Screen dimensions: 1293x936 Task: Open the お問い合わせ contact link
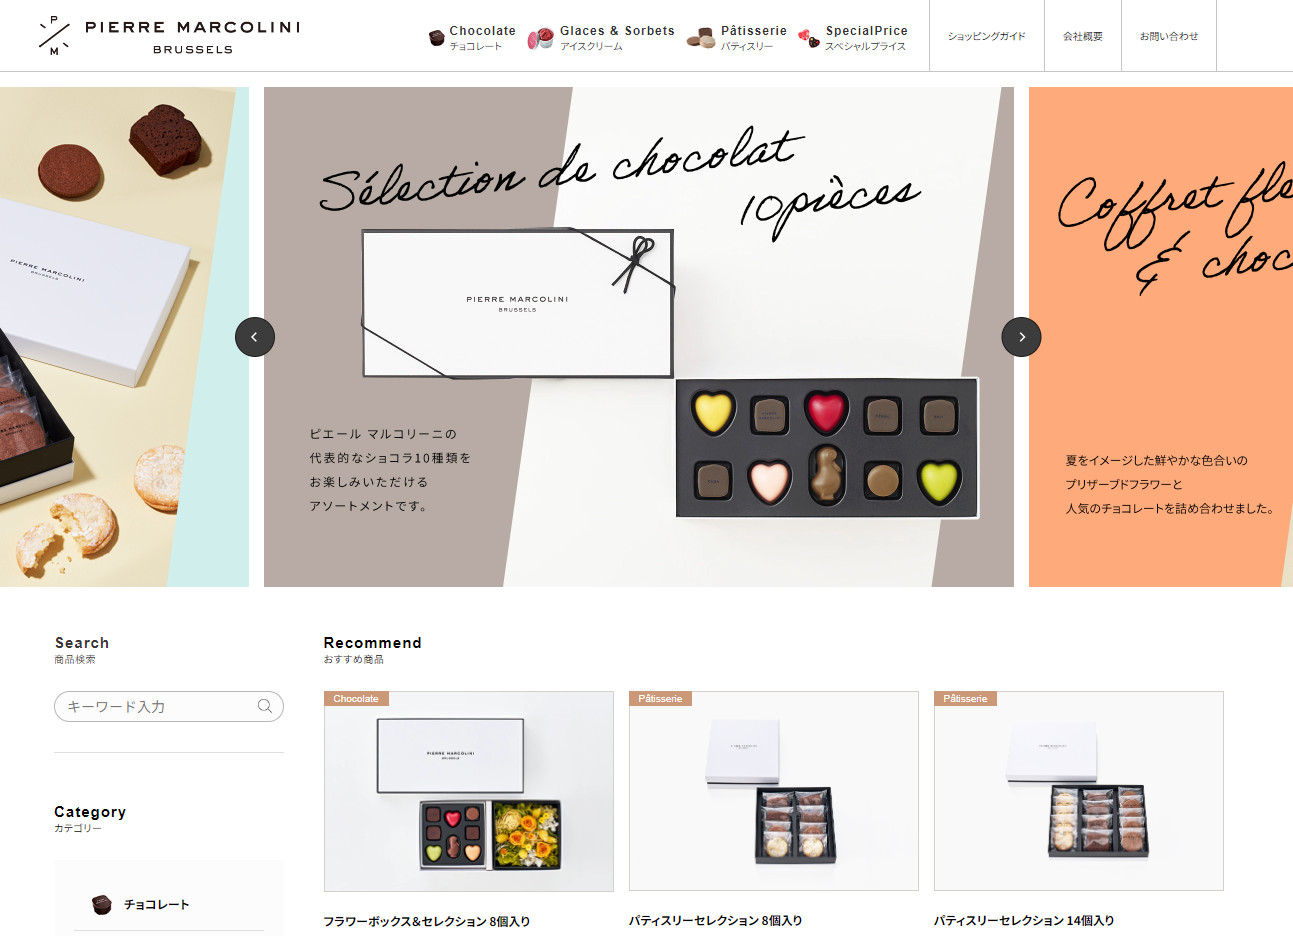coord(1168,36)
